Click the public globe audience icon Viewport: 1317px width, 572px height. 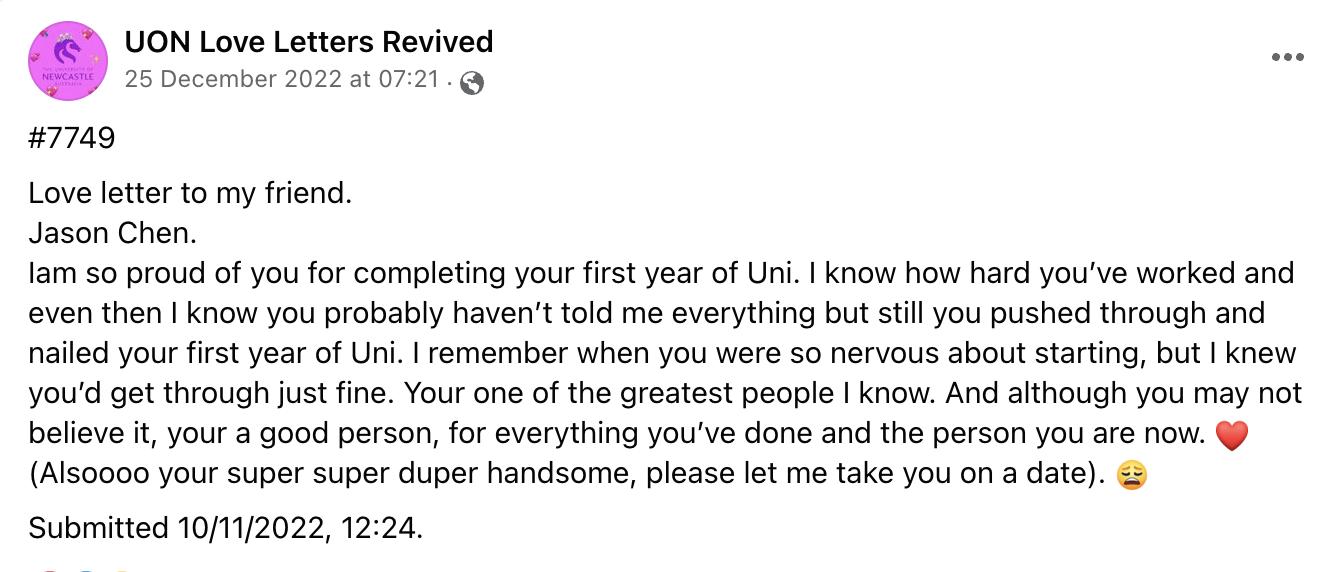click(472, 84)
